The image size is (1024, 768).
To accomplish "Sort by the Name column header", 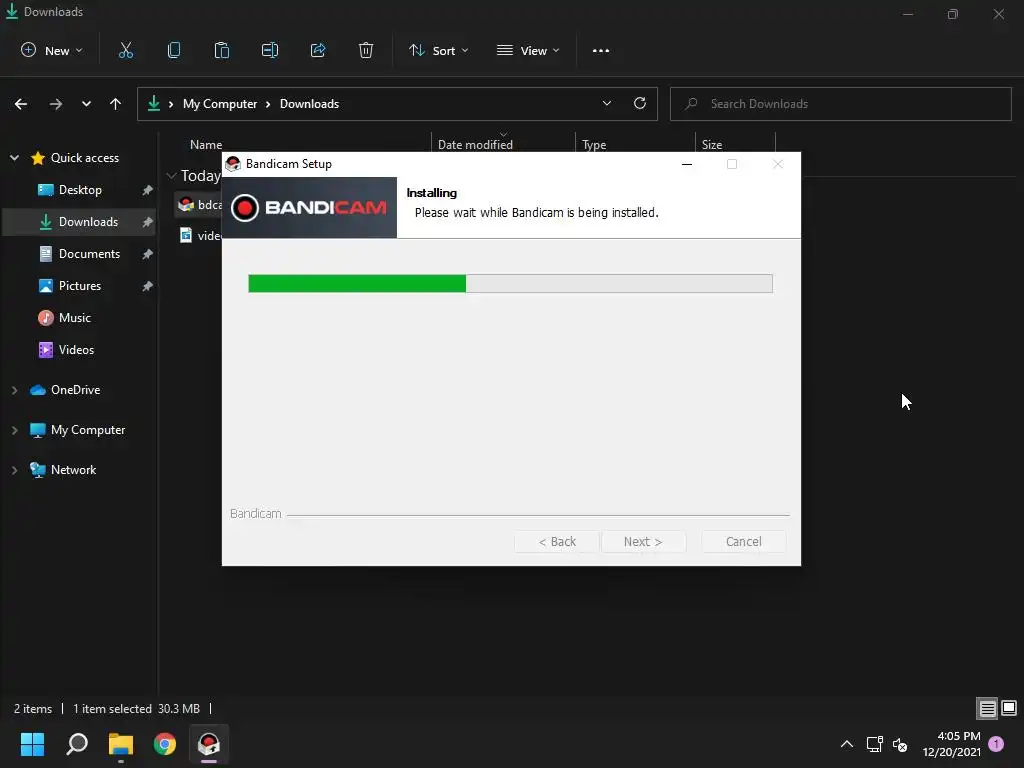I will tap(206, 144).
